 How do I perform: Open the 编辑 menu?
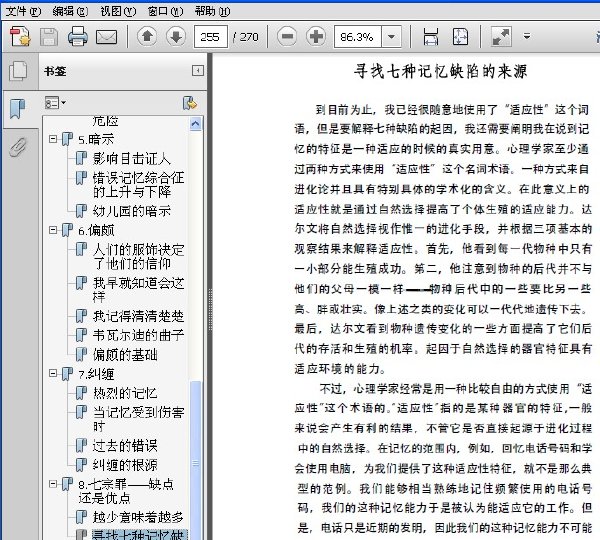[70, 11]
